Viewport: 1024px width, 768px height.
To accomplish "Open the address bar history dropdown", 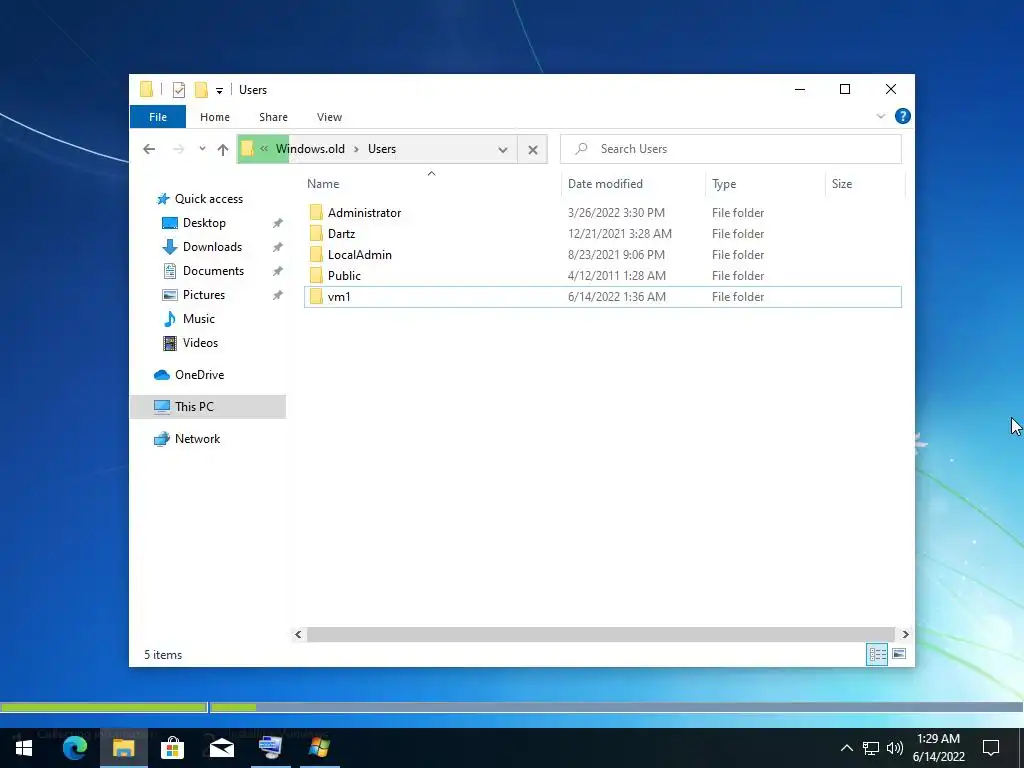I will coord(503,150).
